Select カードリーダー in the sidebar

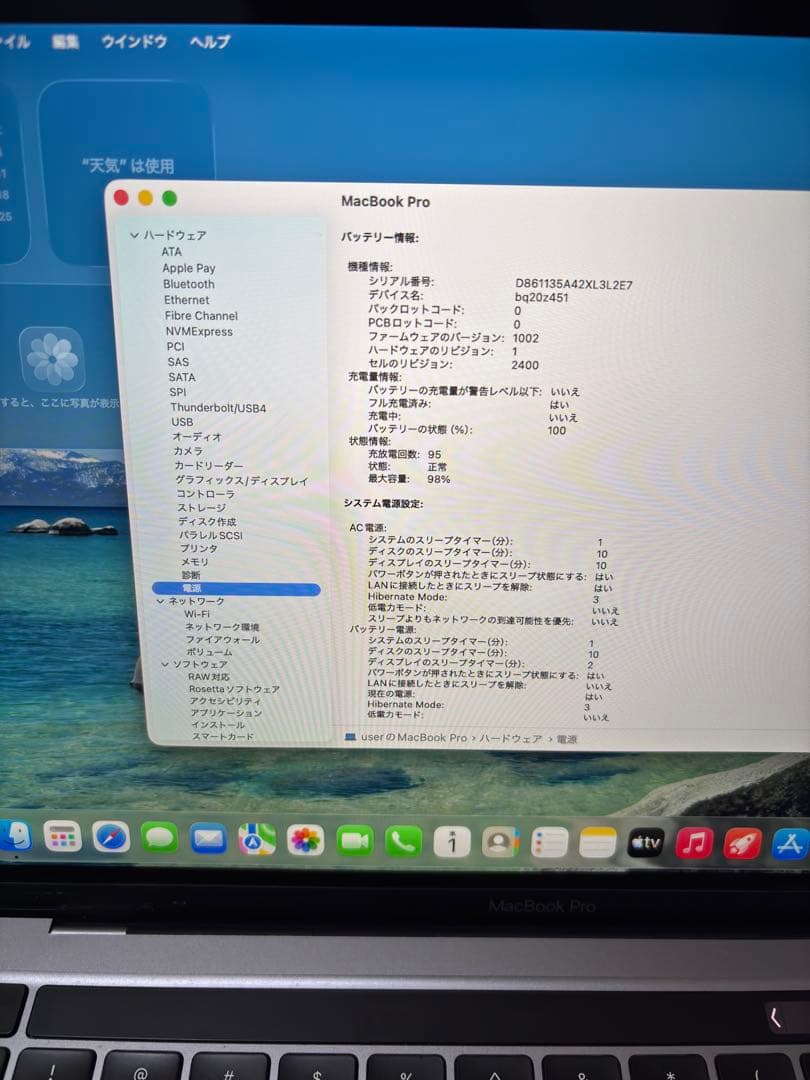coord(209,466)
